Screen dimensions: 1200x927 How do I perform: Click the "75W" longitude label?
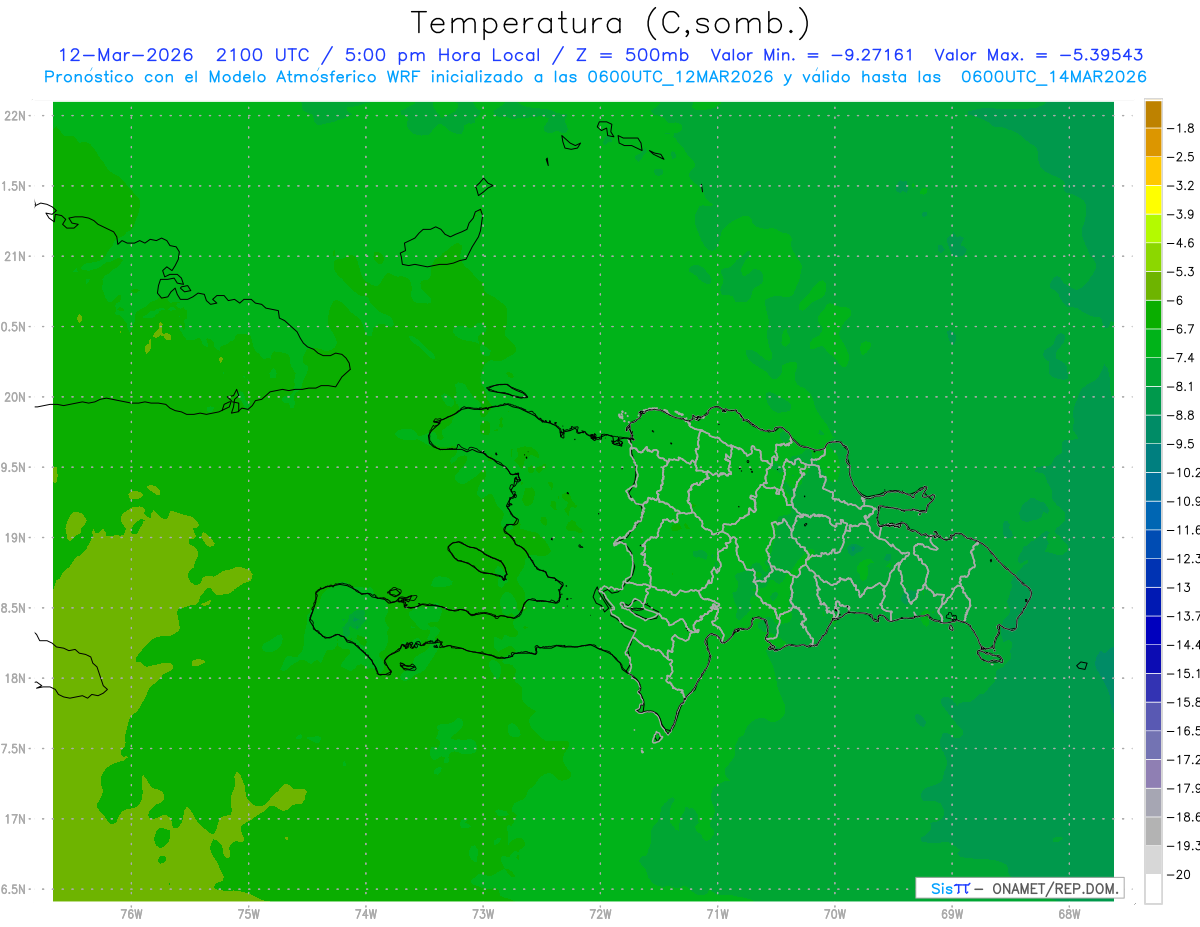click(x=249, y=915)
